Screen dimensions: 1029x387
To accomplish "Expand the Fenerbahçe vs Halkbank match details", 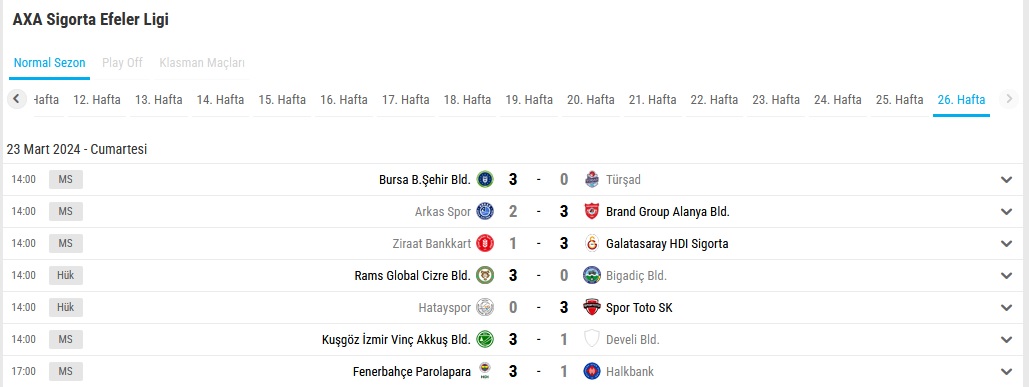I will (x=1007, y=371).
